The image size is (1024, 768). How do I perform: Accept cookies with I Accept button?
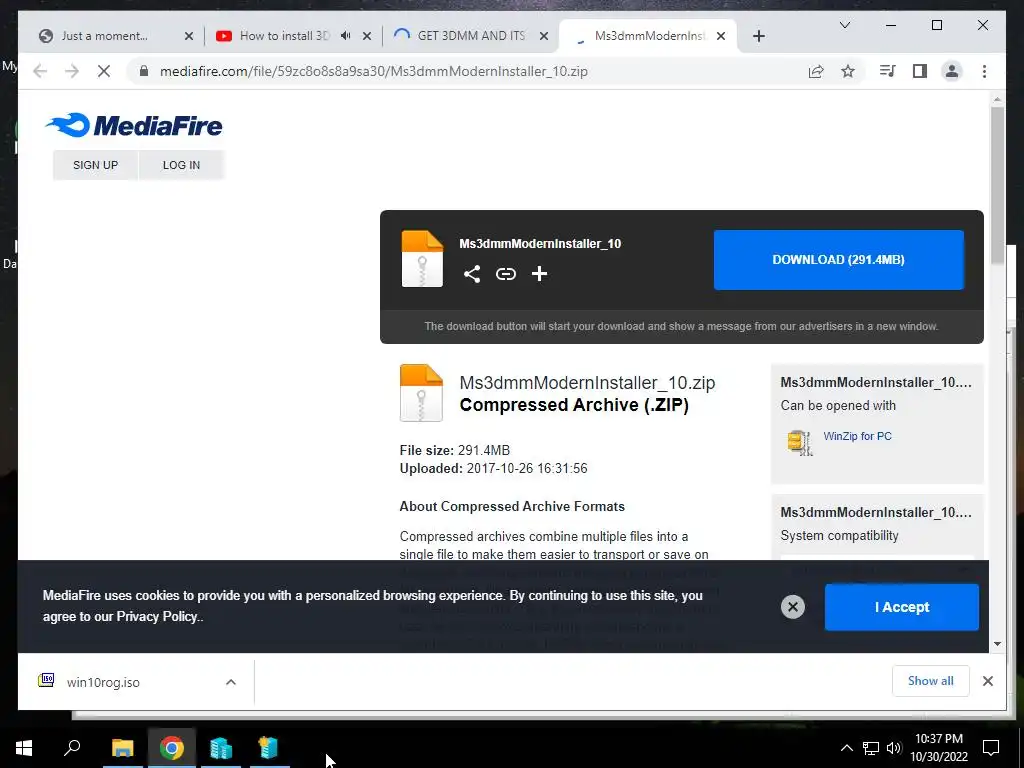[x=901, y=607]
